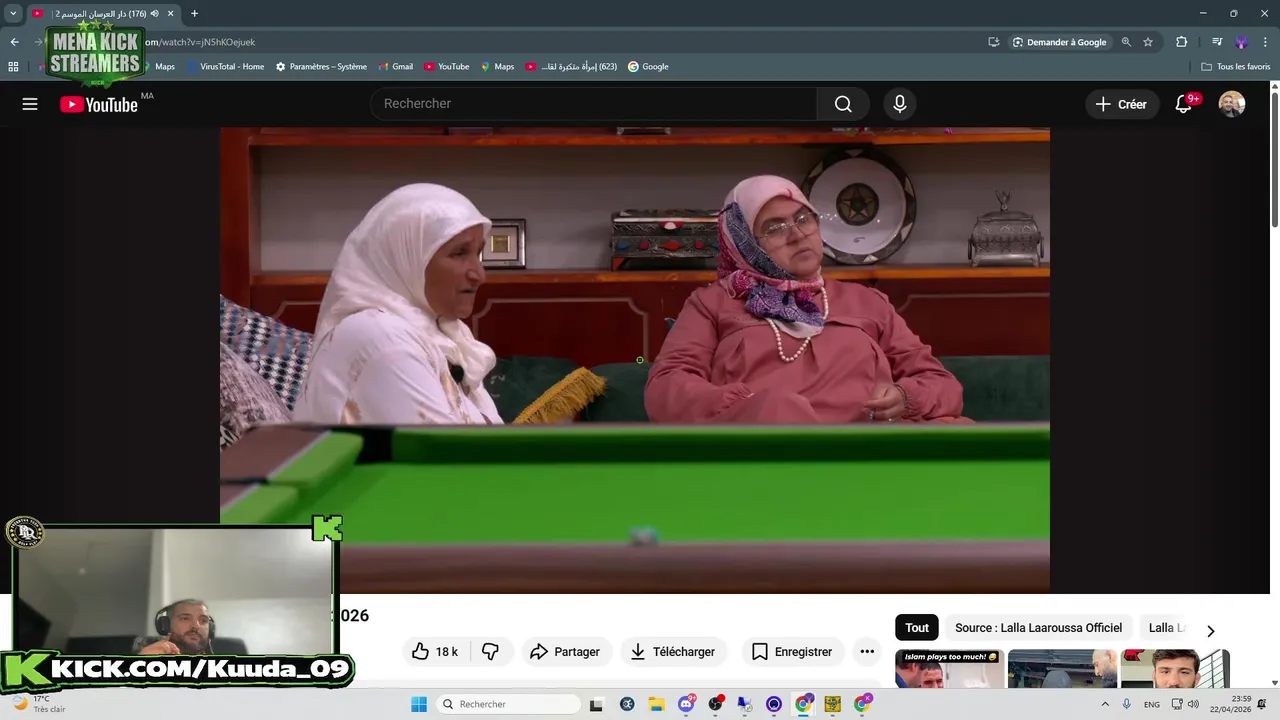
Task: Open the Créer menu
Action: click(1122, 104)
